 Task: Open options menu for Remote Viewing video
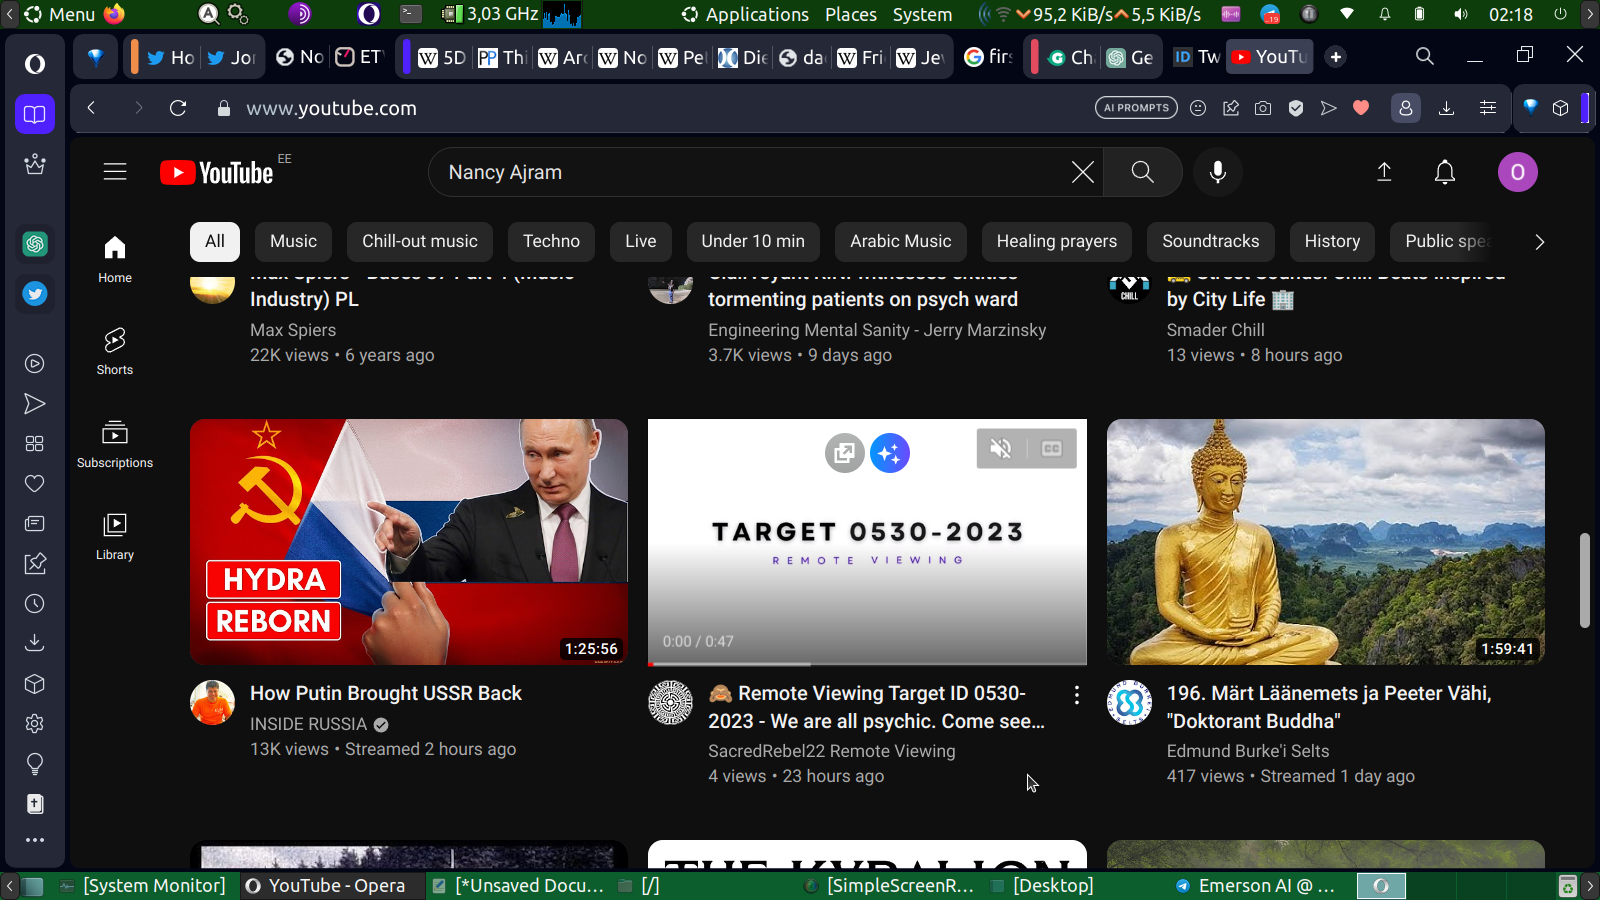click(1076, 695)
